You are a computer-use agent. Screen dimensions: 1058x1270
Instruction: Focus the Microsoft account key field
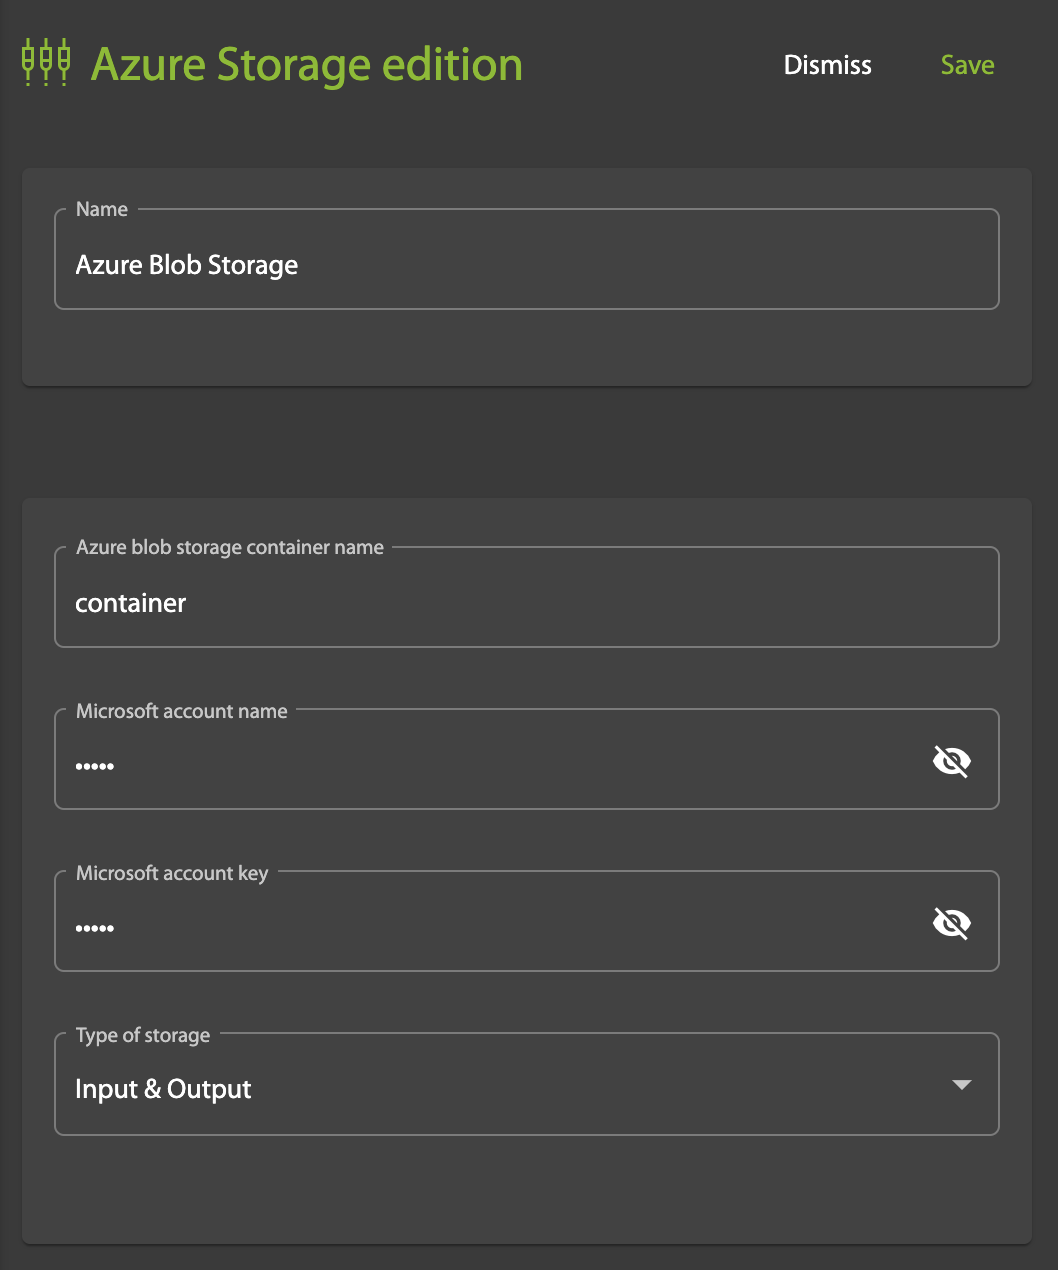500,928
